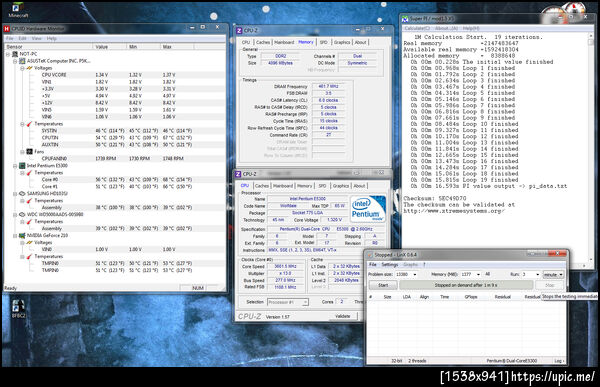600x387 pixels.
Task: Click the Checksum line in Super PI output
Action: click(x=435, y=199)
